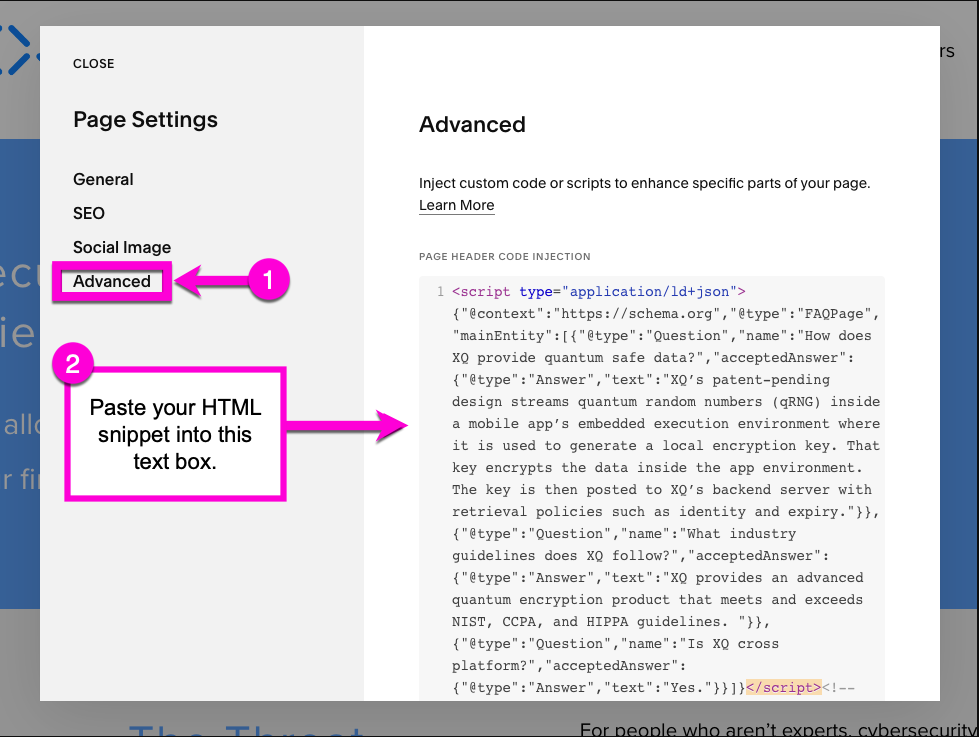Image resolution: width=979 pixels, height=737 pixels.
Task: Click line number 1 in the code gutter
Action: coord(440,292)
